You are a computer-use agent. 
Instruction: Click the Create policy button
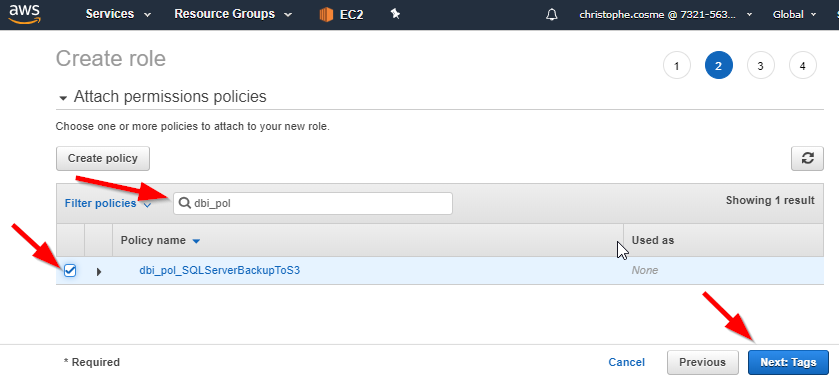(x=103, y=158)
